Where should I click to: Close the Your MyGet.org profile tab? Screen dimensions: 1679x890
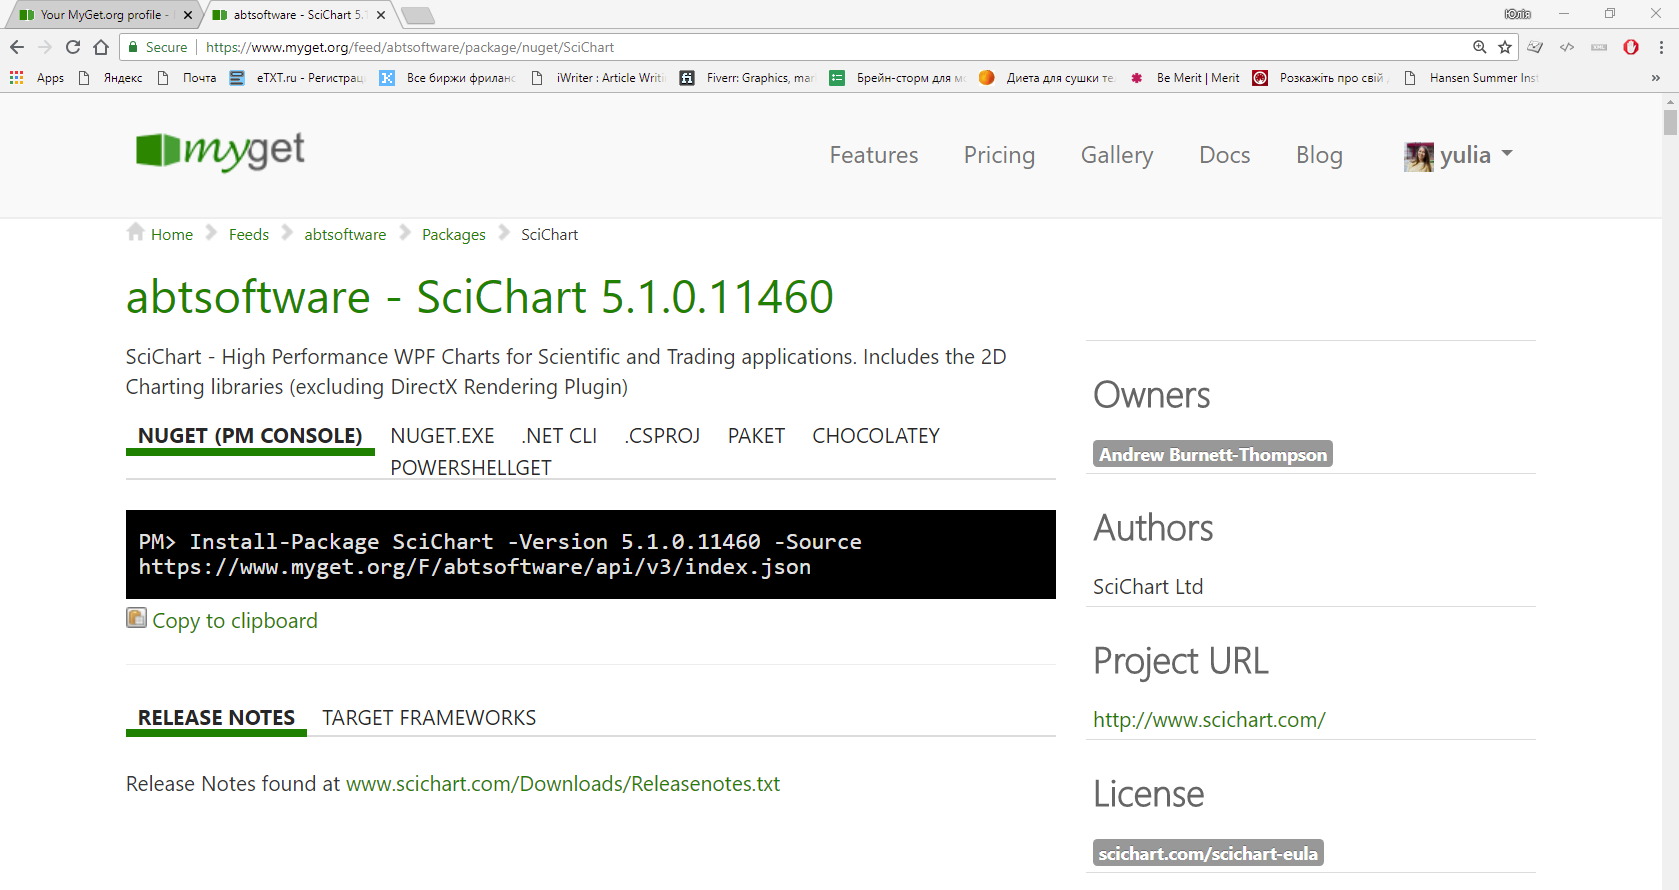(x=188, y=15)
